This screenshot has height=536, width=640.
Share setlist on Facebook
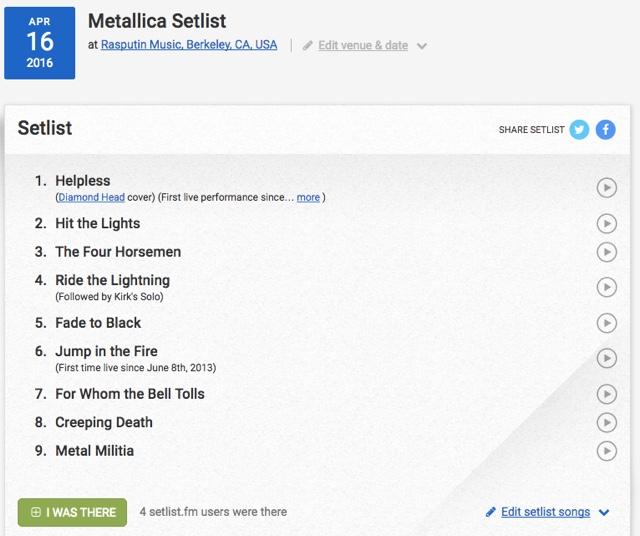point(605,130)
